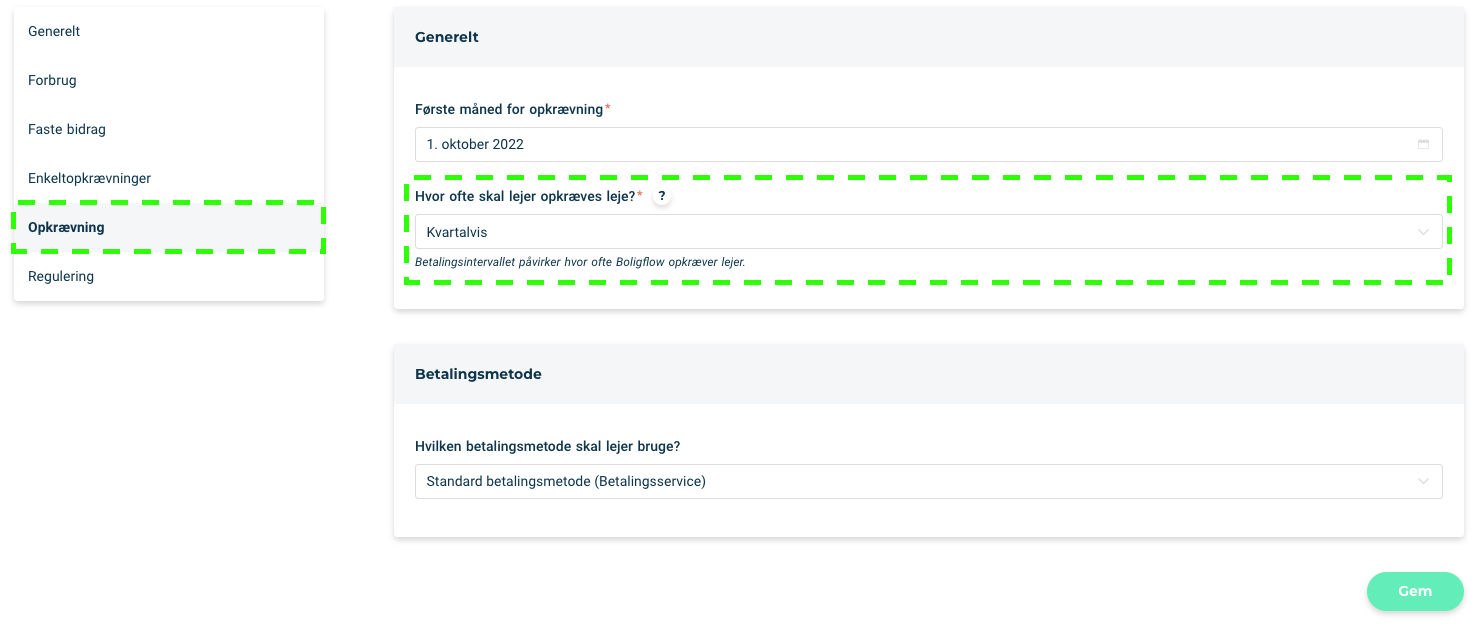Click the calendar icon in date field
This screenshot has height=631, width=1478.
click(x=1423, y=144)
